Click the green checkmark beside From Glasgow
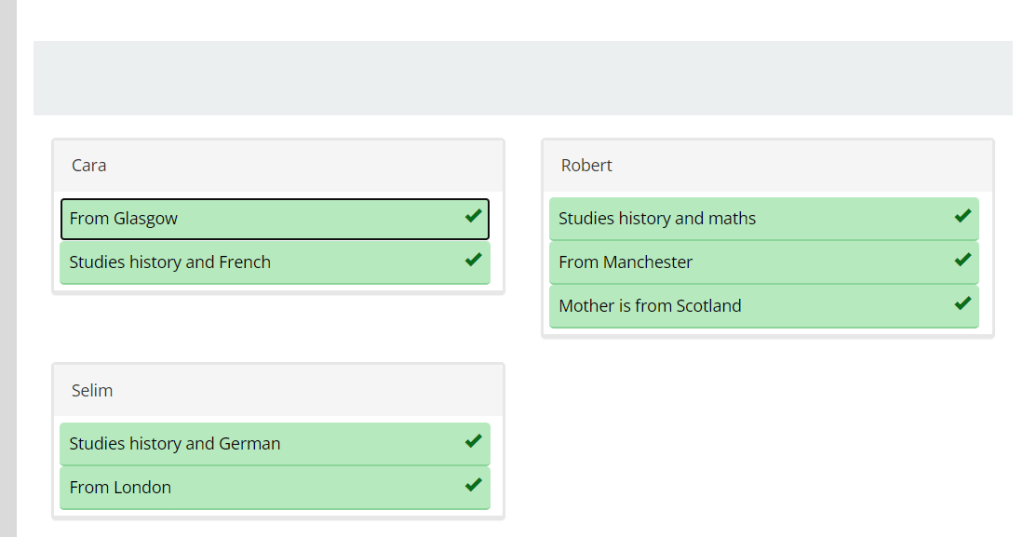The height and width of the screenshot is (537, 1023). [x=473, y=216]
